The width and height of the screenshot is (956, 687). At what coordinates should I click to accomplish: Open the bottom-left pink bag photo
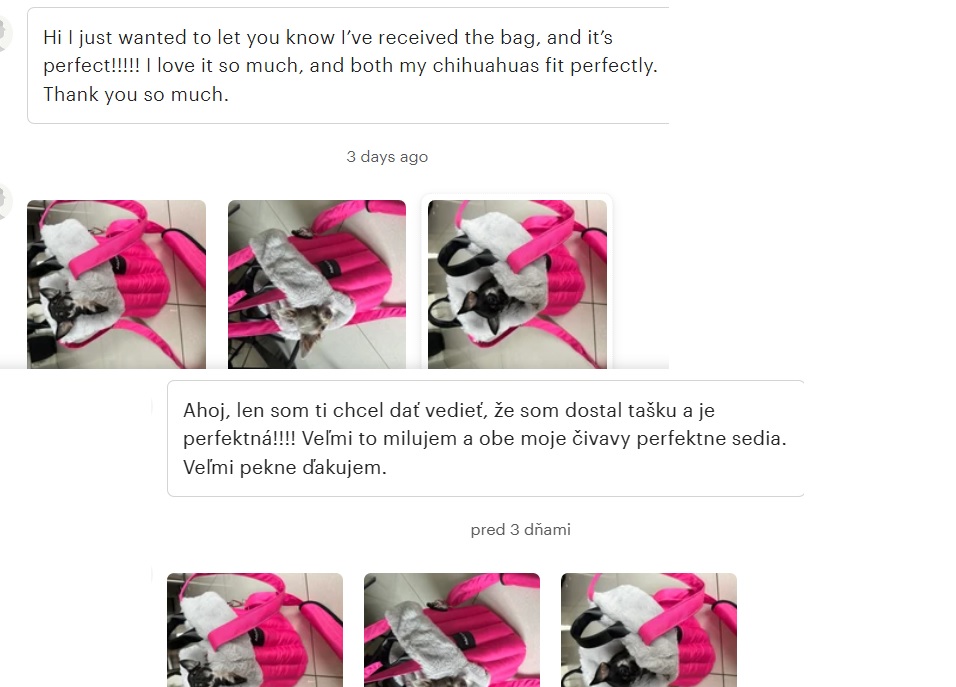[x=255, y=630]
